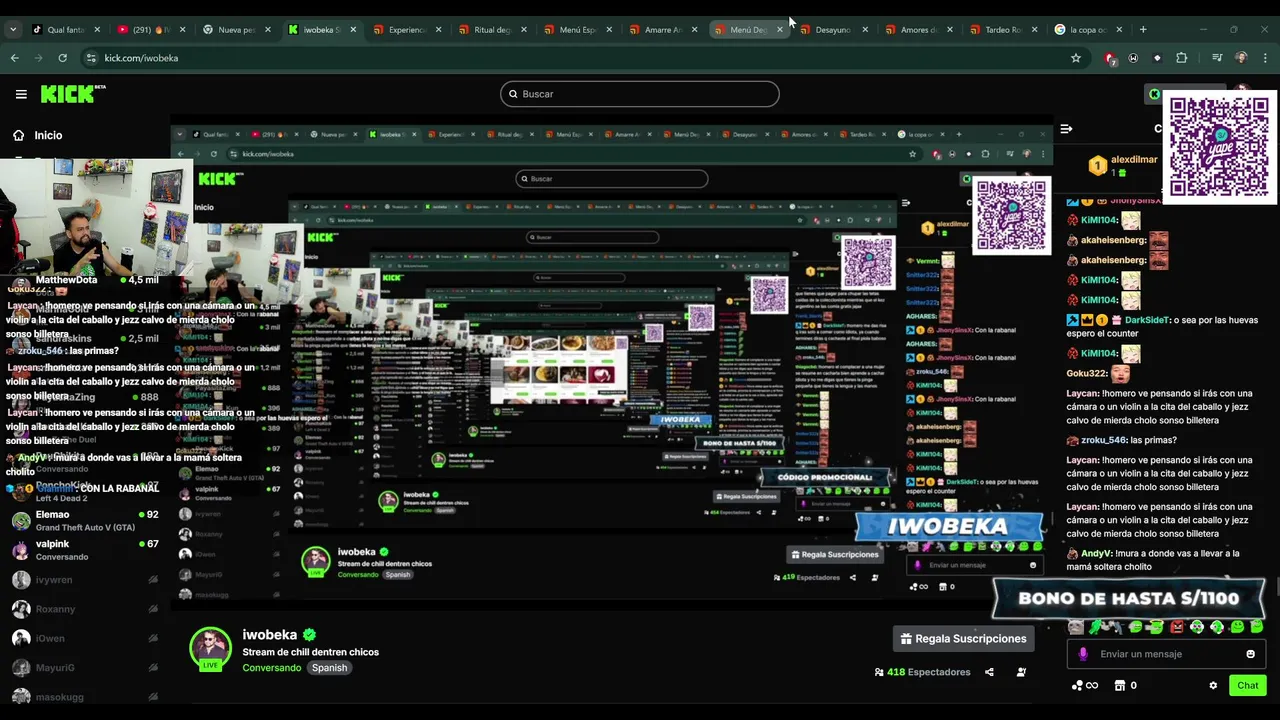Open the browser extensions puzzle icon
The image size is (1280, 720).
click(x=1181, y=58)
